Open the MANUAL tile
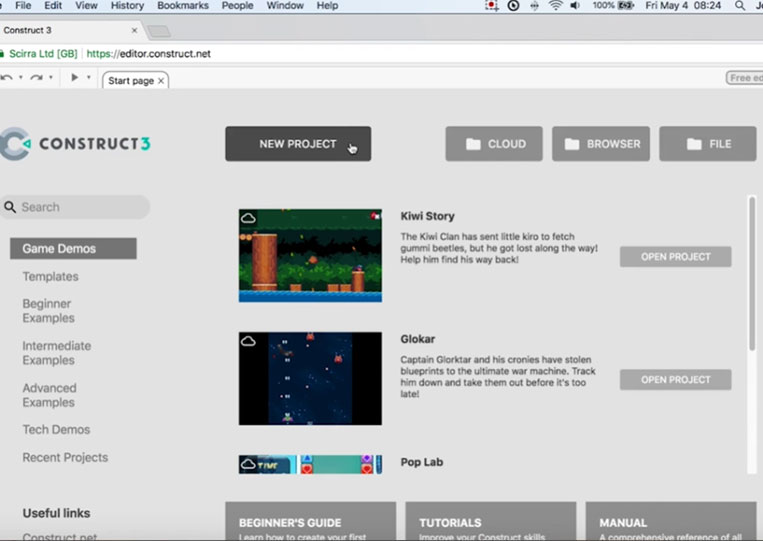Image resolution: width=763 pixels, height=541 pixels. 671,522
